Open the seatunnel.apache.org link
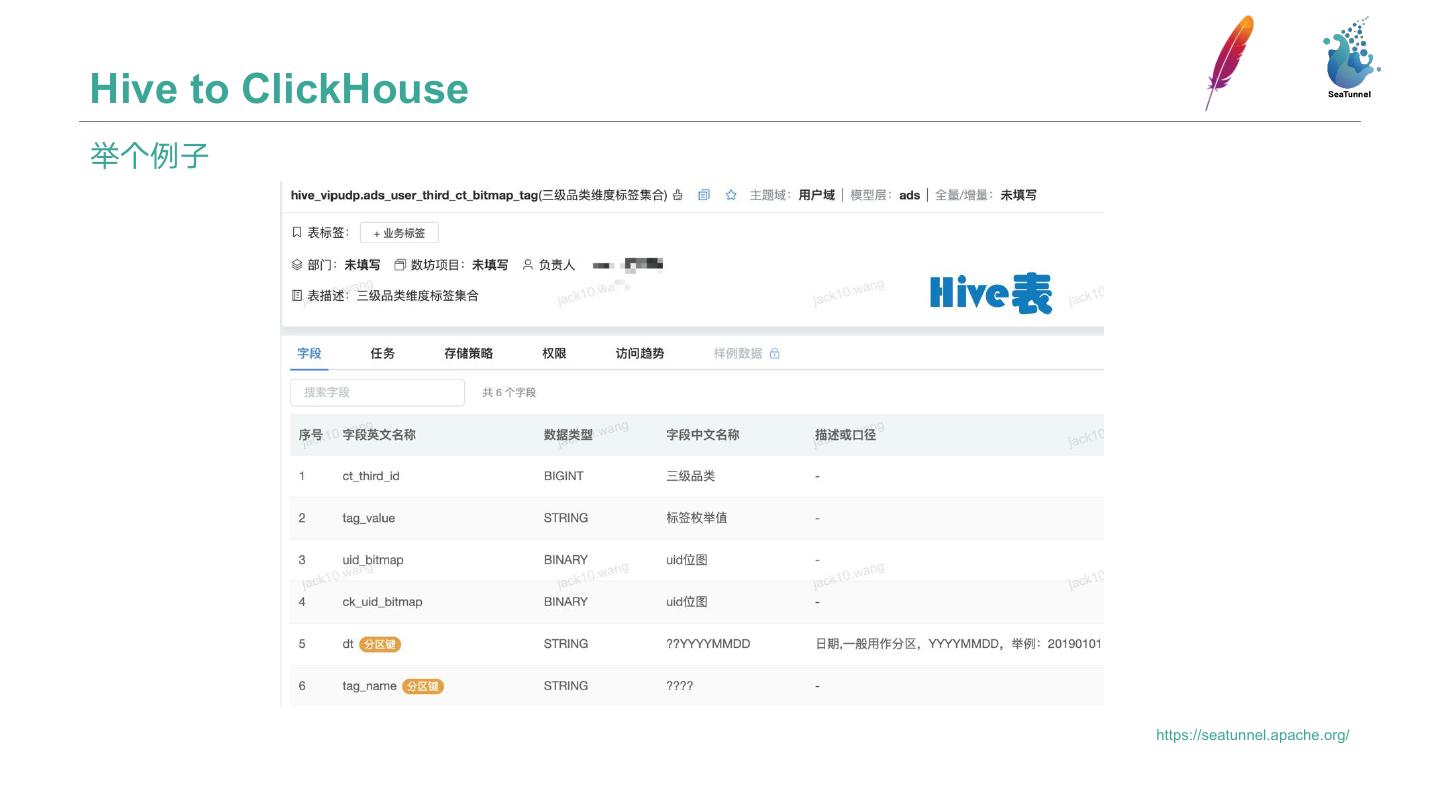Screen dimensions: 1440x810 [x=1253, y=735]
